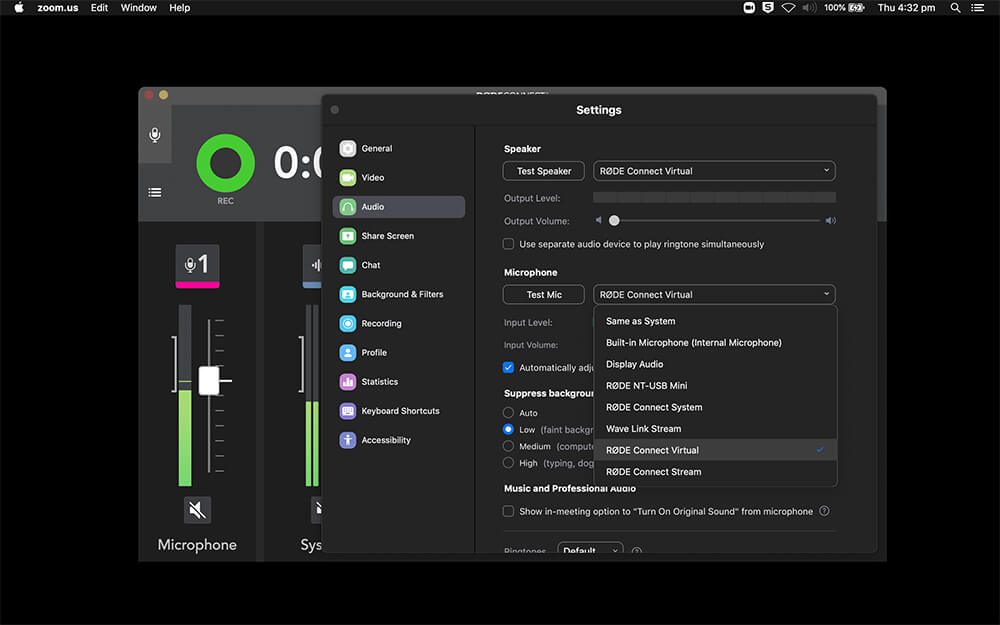Image resolution: width=1000 pixels, height=625 pixels.
Task: Click the Output Volume slider handle
Action: 614,221
